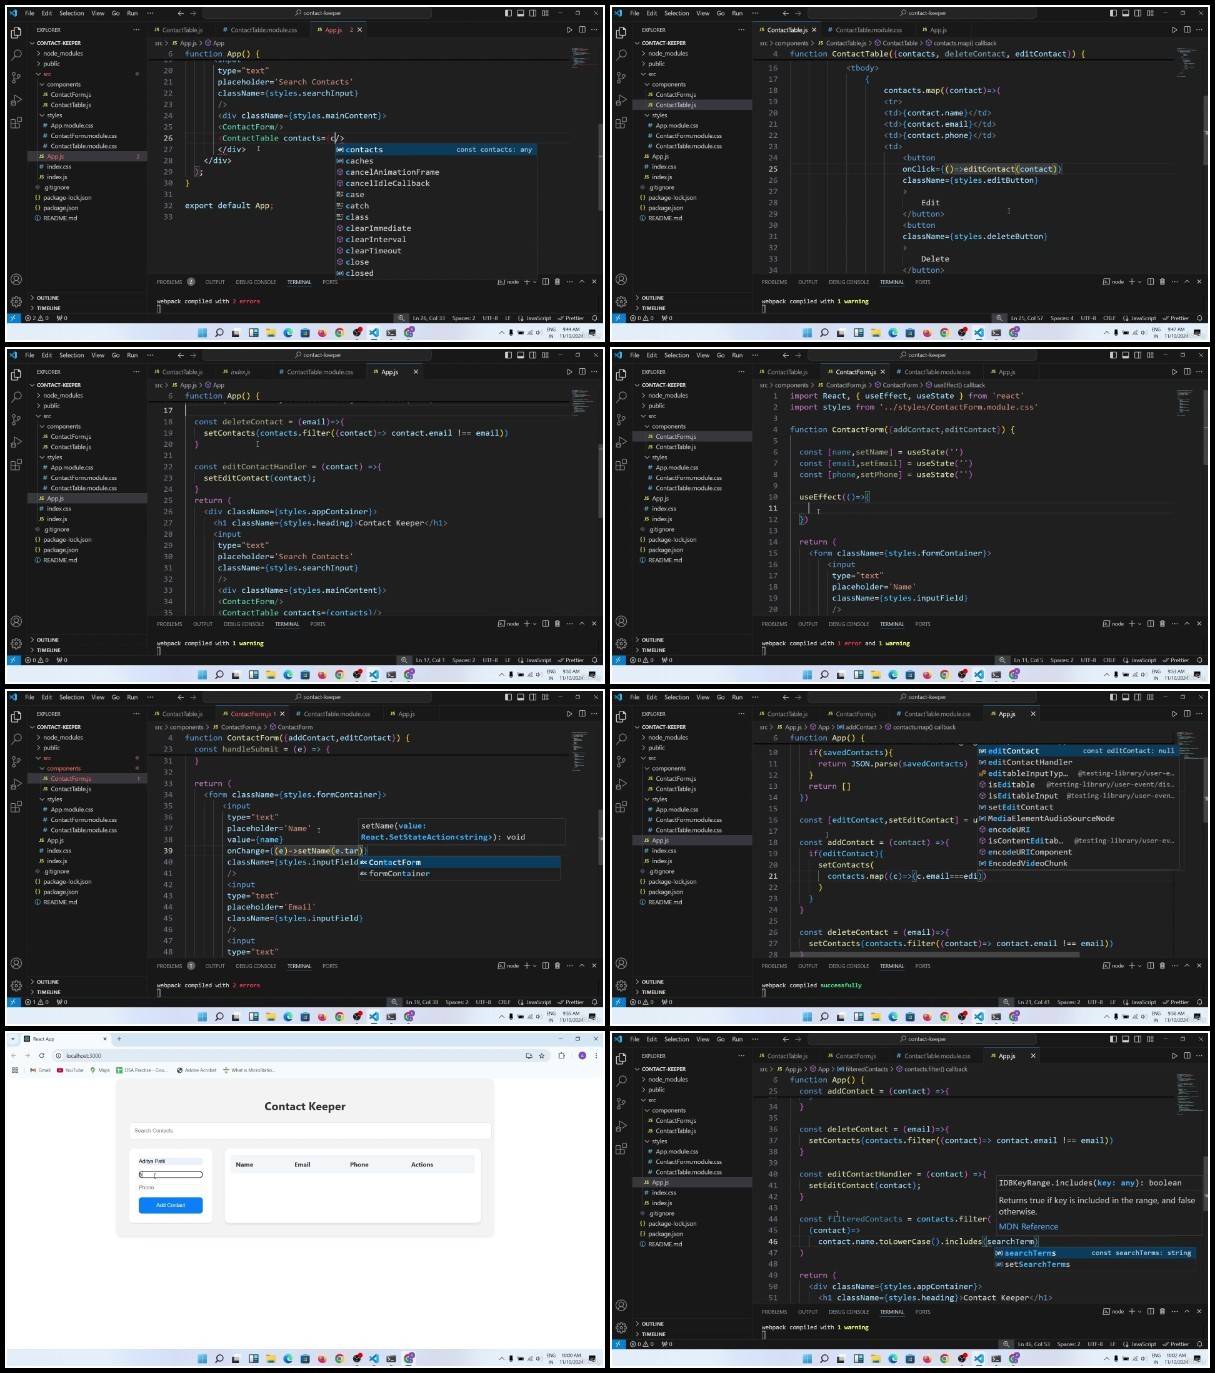Open the Apps grid in Chrome's bookmarks bar
Screen dimensions: 1215x1373
15,1070
